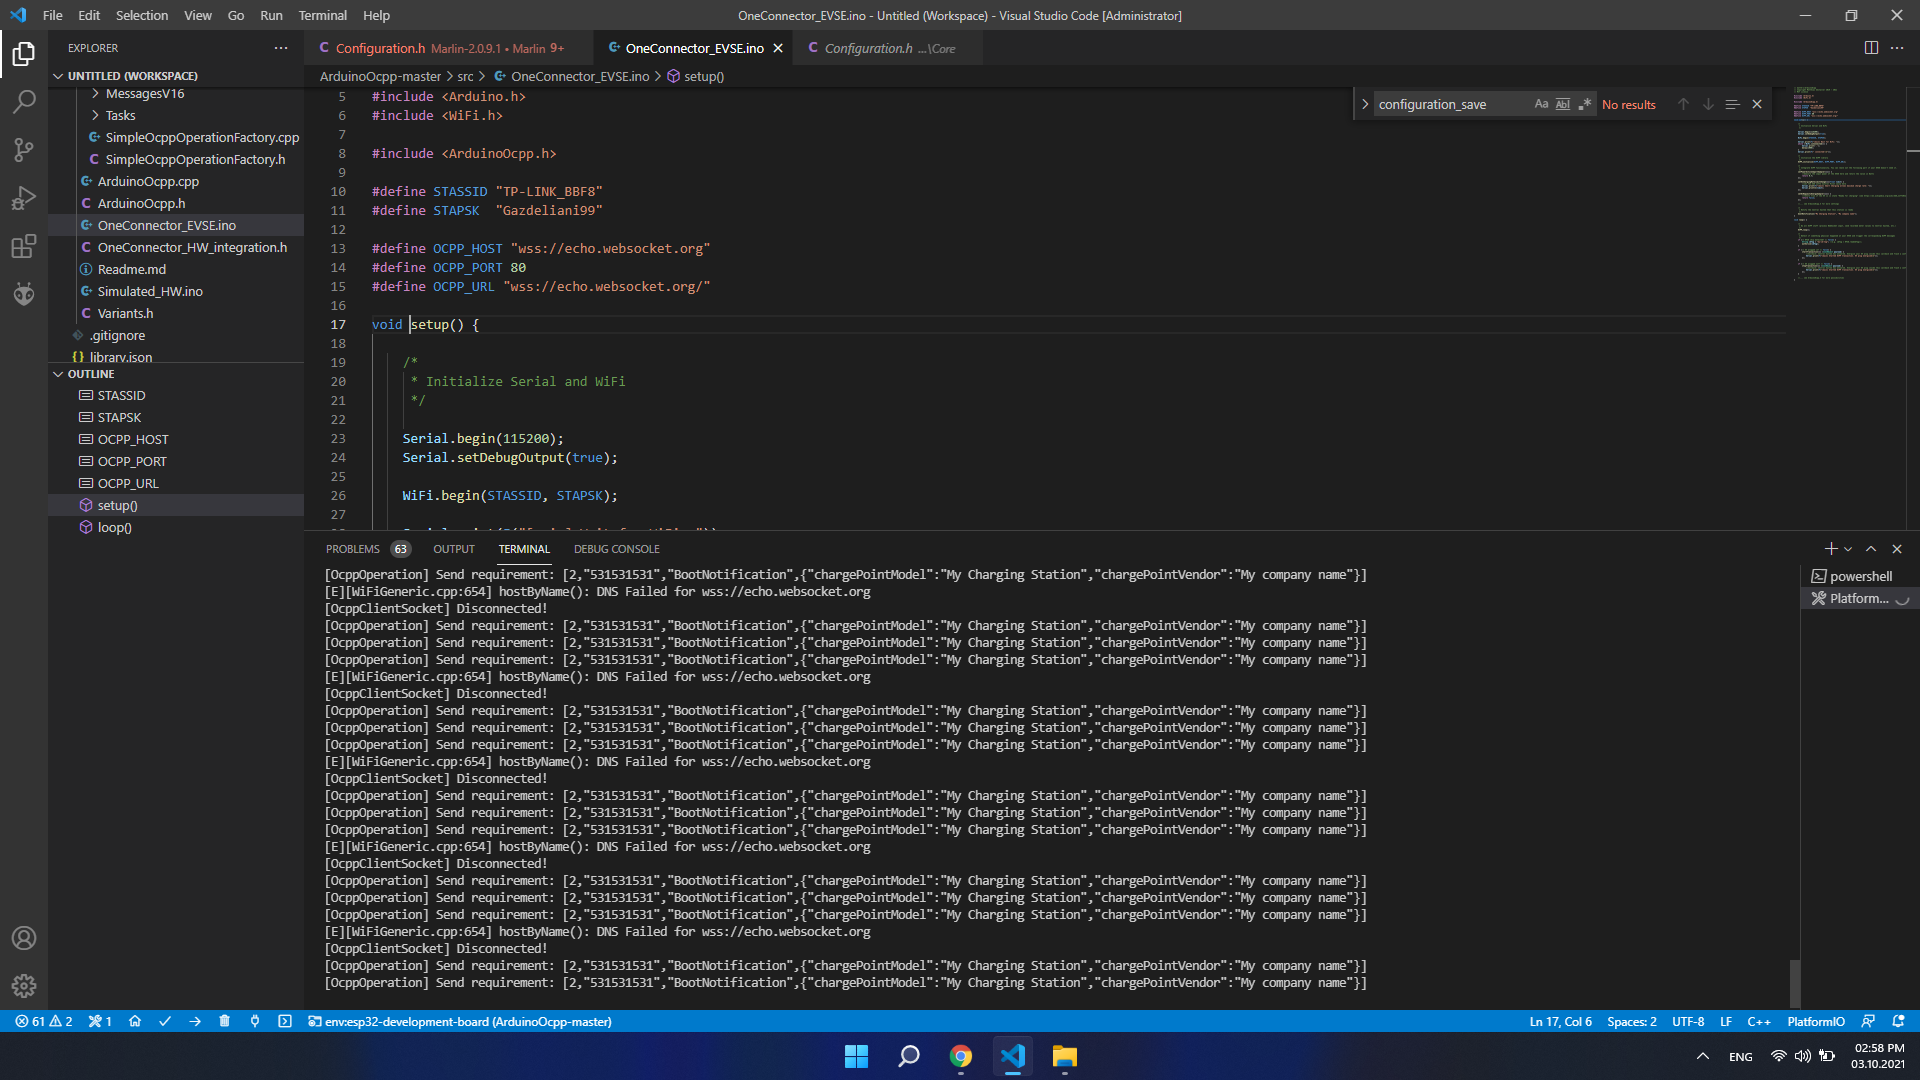Collapse the OUTLINE section
The image size is (1920, 1080).
click(x=176, y=374)
